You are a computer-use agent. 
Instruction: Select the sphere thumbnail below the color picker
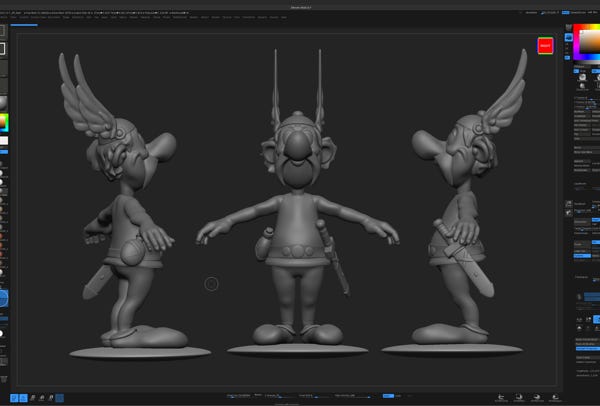[x=582, y=77]
